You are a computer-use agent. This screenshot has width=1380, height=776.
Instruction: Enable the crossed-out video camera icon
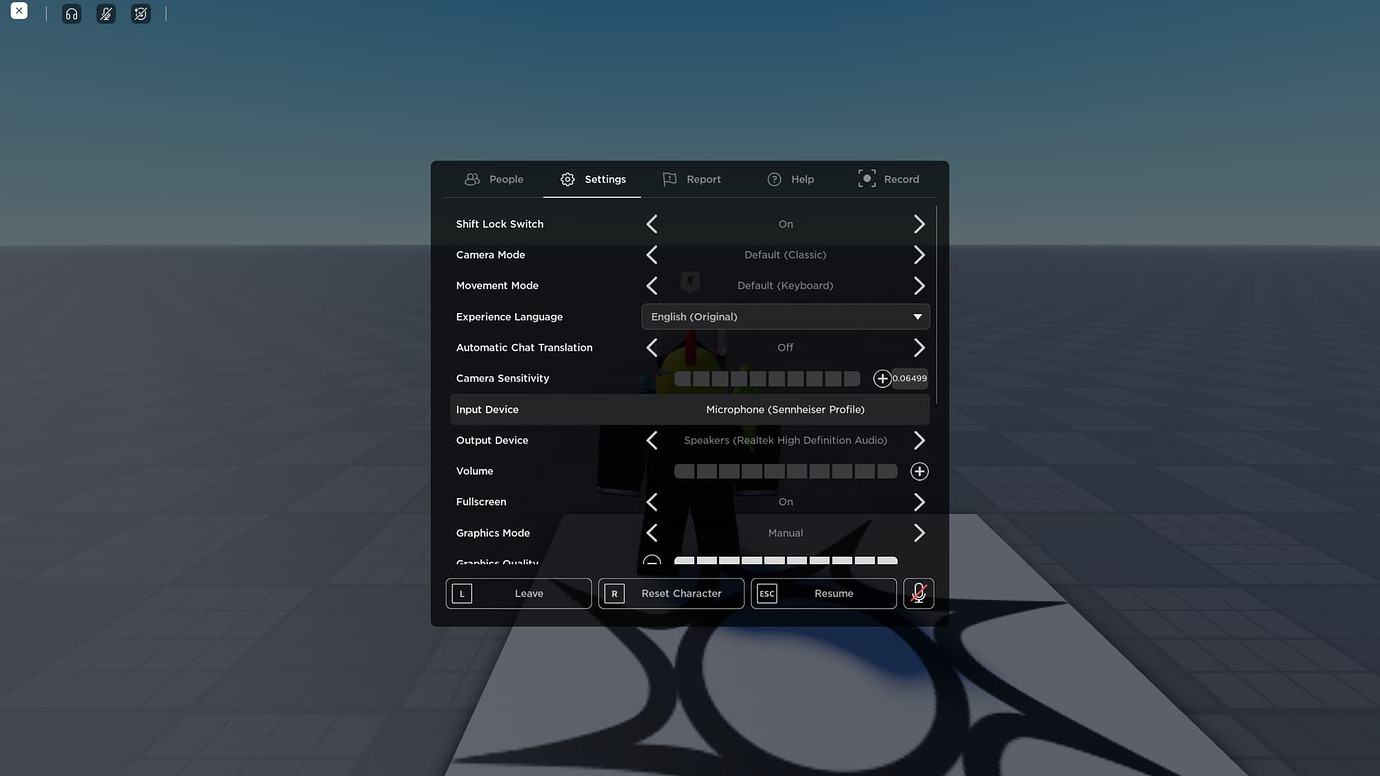[140, 13]
